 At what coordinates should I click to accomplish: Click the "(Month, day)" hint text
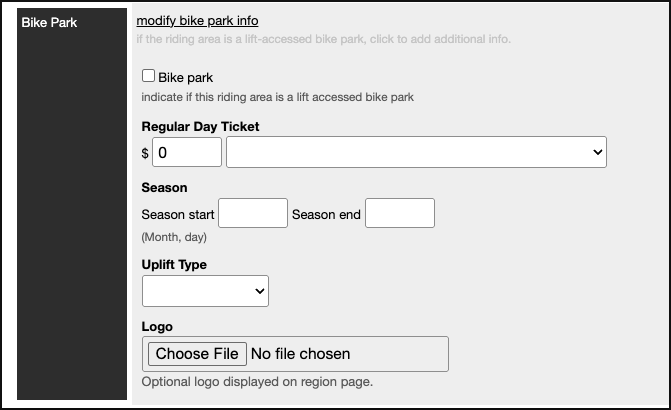pyautogui.click(x=174, y=237)
